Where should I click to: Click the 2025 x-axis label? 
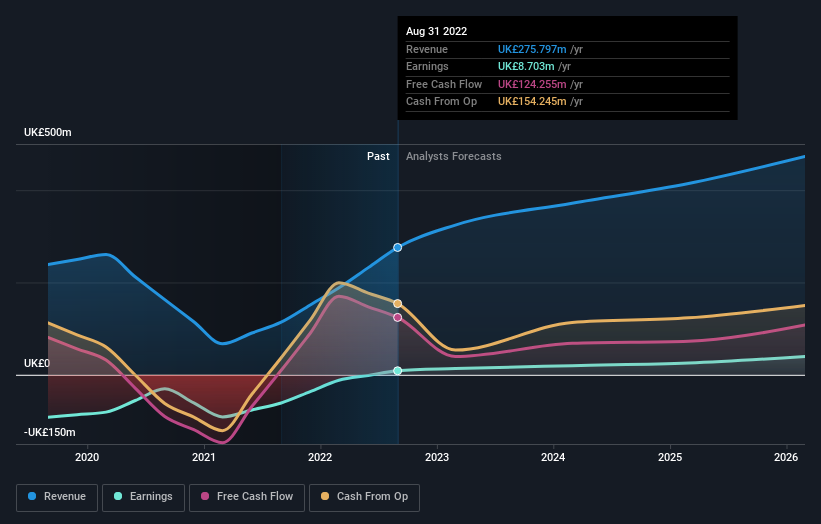tap(670, 457)
